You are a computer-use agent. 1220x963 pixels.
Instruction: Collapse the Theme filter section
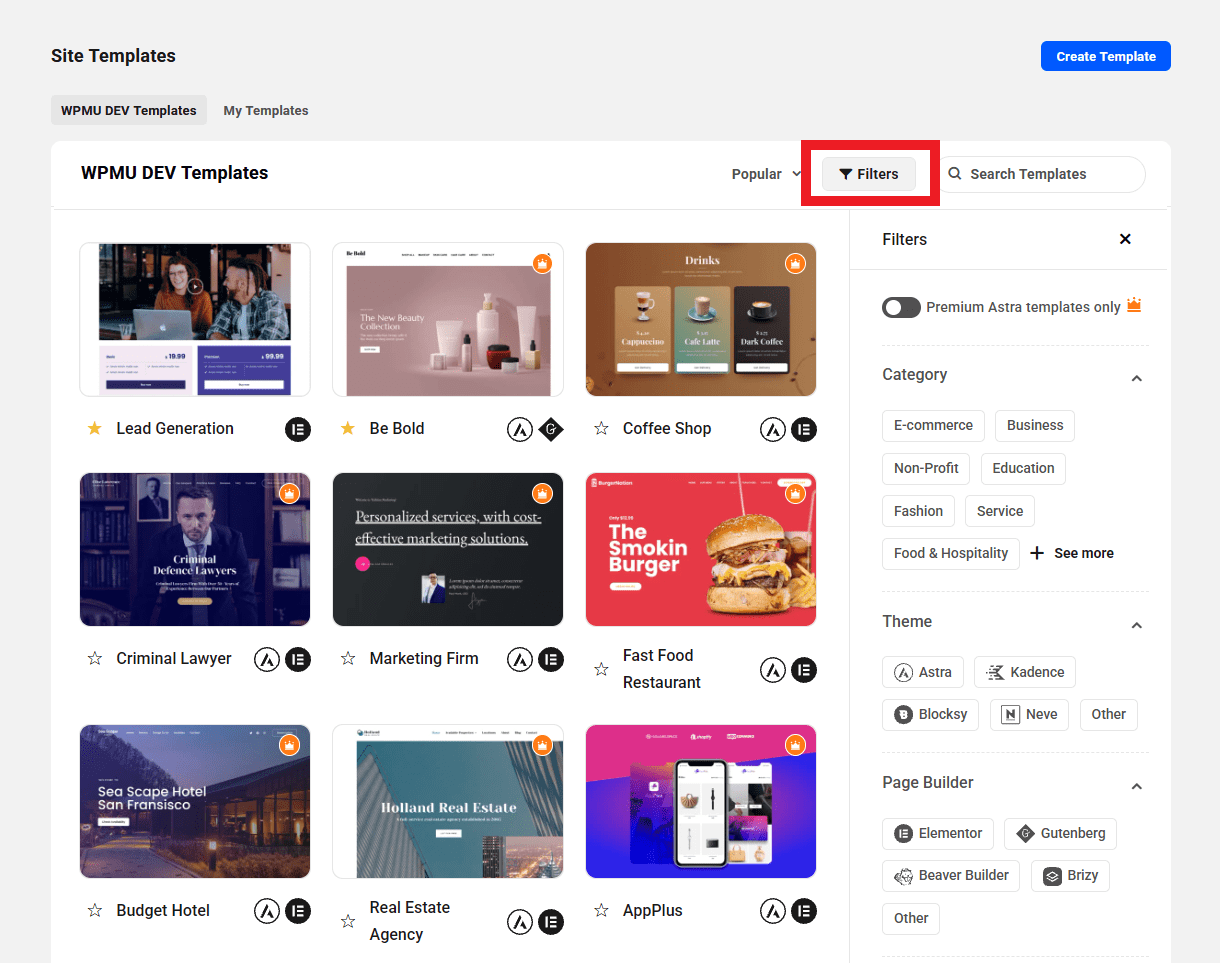(1136, 625)
